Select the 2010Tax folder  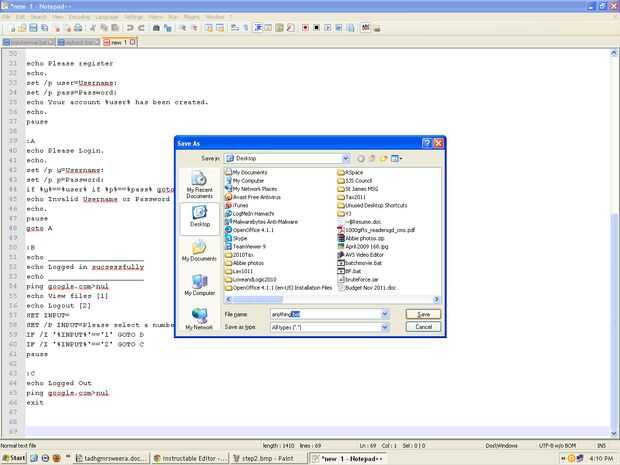pyautogui.click(x=239, y=255)
